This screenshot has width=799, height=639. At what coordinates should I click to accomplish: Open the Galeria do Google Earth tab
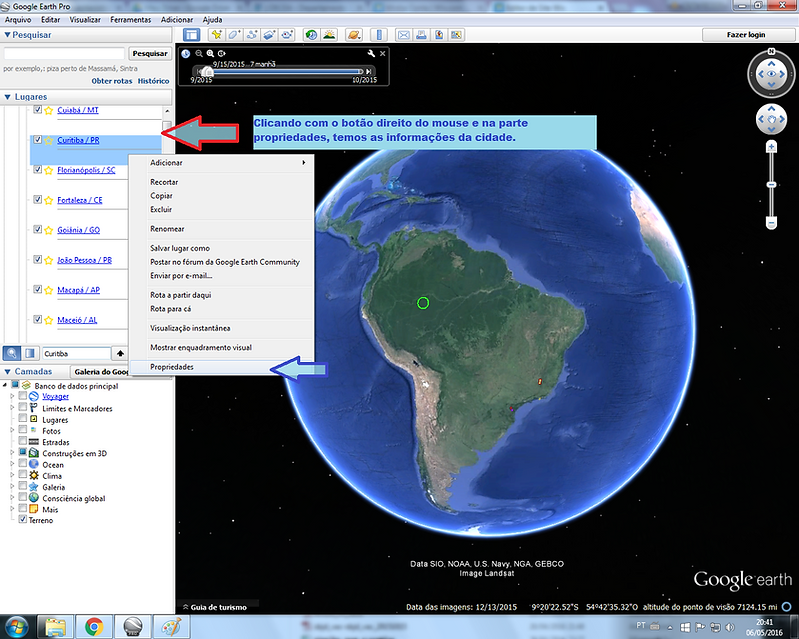(100, 372)
